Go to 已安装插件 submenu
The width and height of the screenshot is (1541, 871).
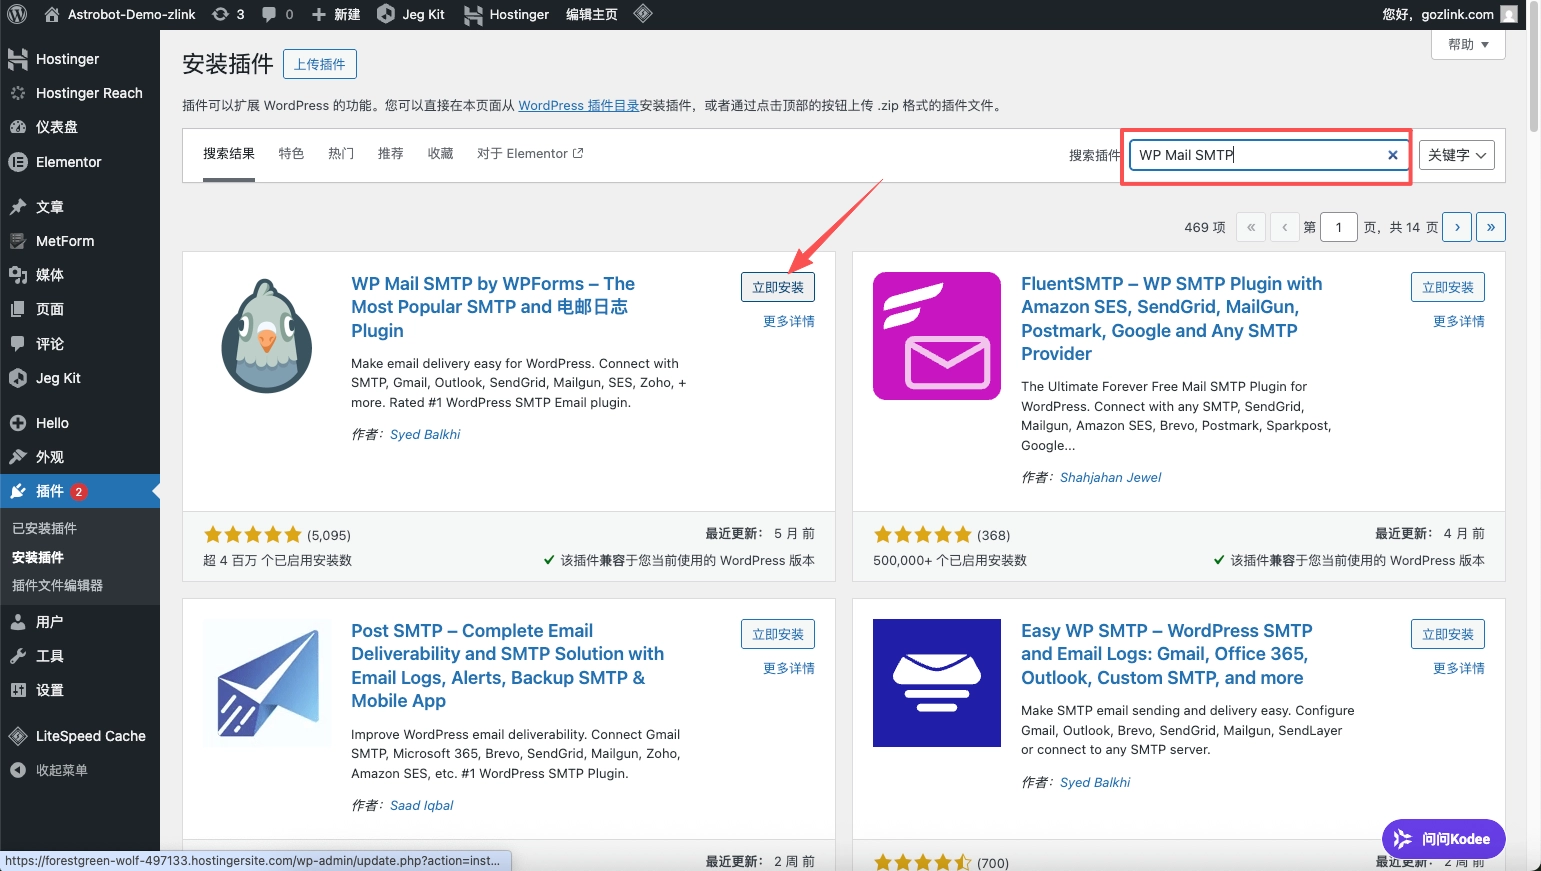pyautogui.click(x=44, y=528)
